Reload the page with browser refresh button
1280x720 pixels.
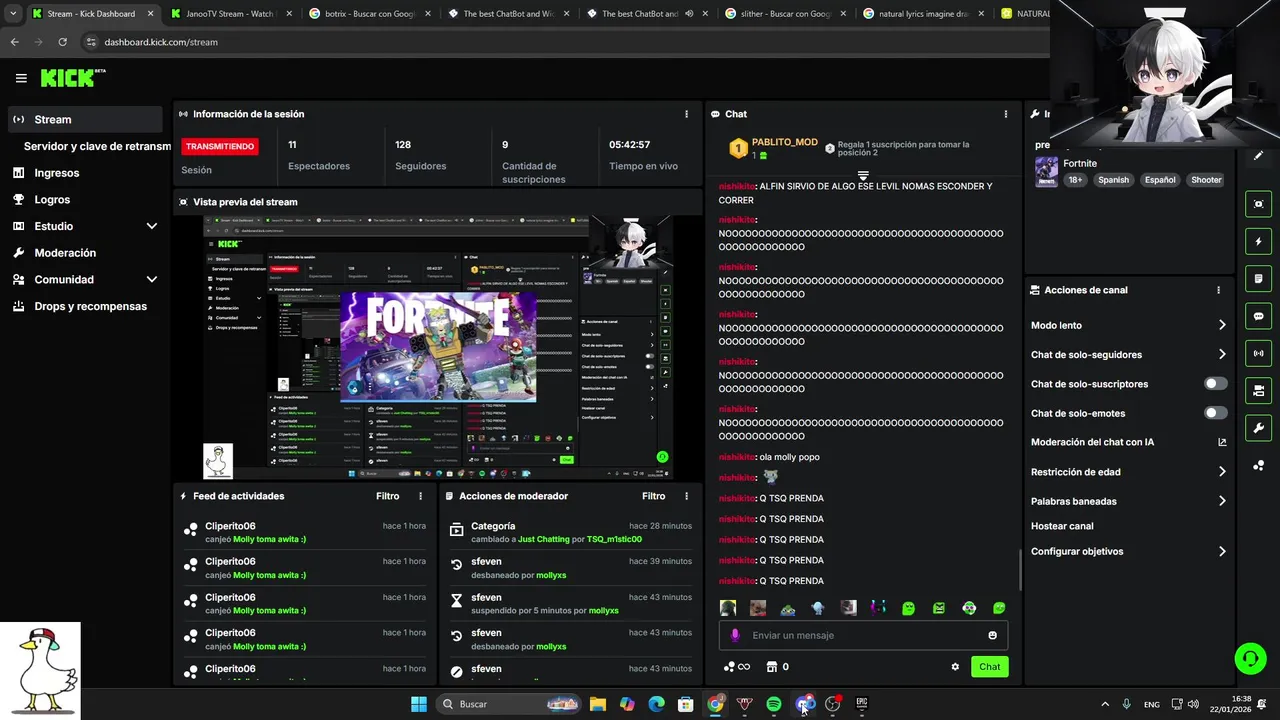click(62, 42)
